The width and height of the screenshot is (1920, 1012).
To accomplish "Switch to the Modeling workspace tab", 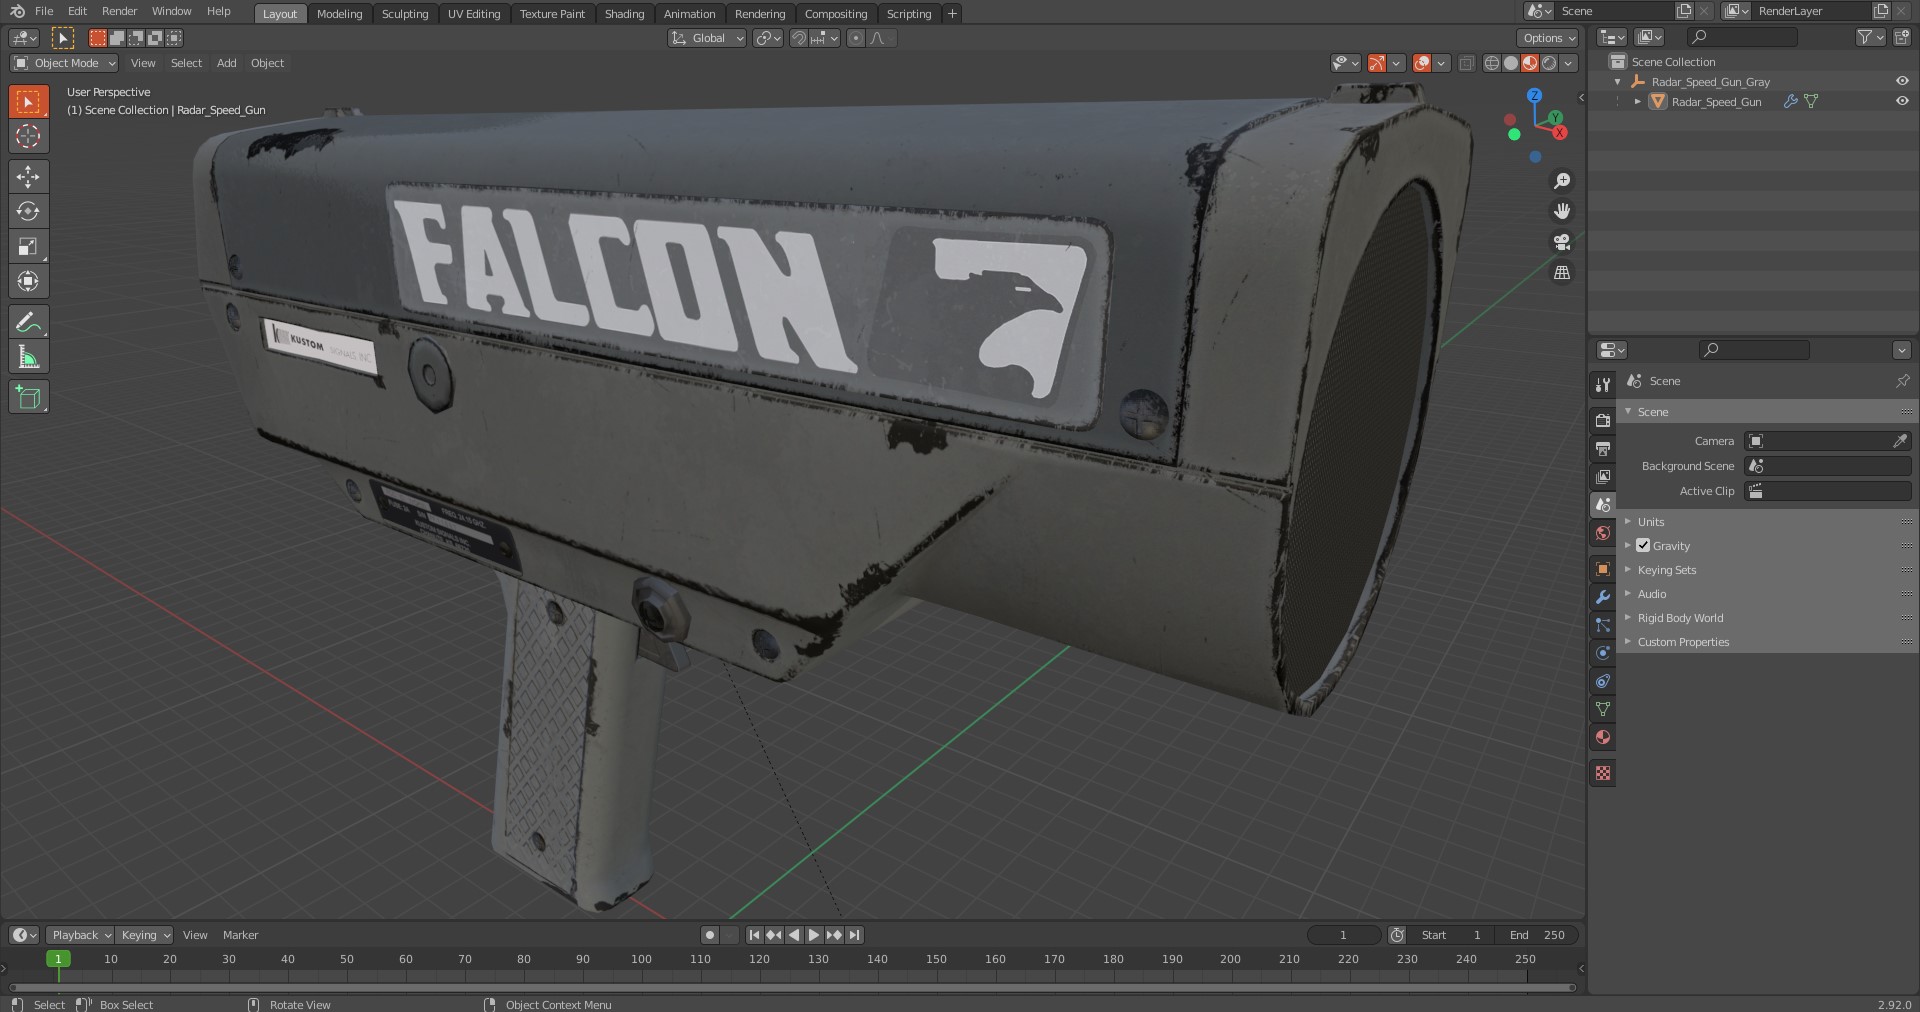I will click(x=339, y=14).
